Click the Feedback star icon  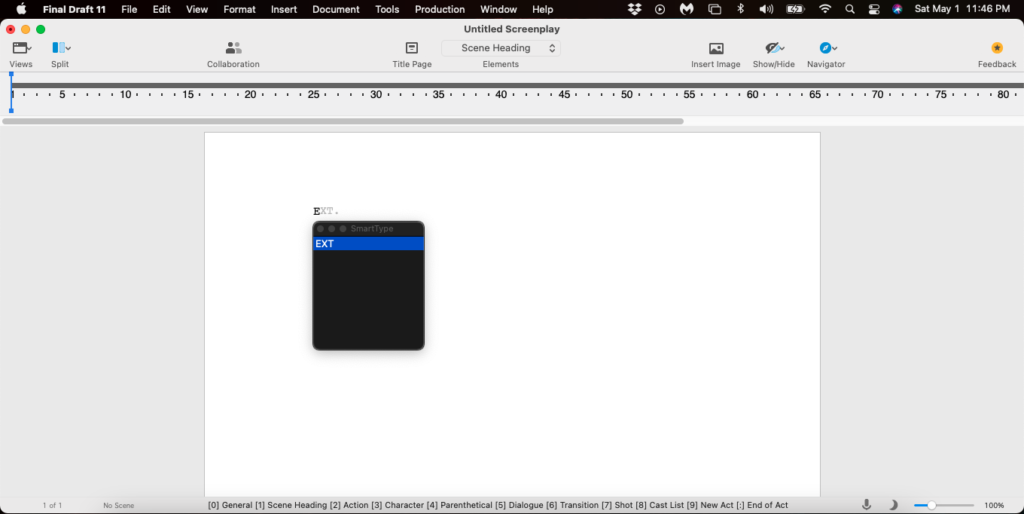point(996,48)
